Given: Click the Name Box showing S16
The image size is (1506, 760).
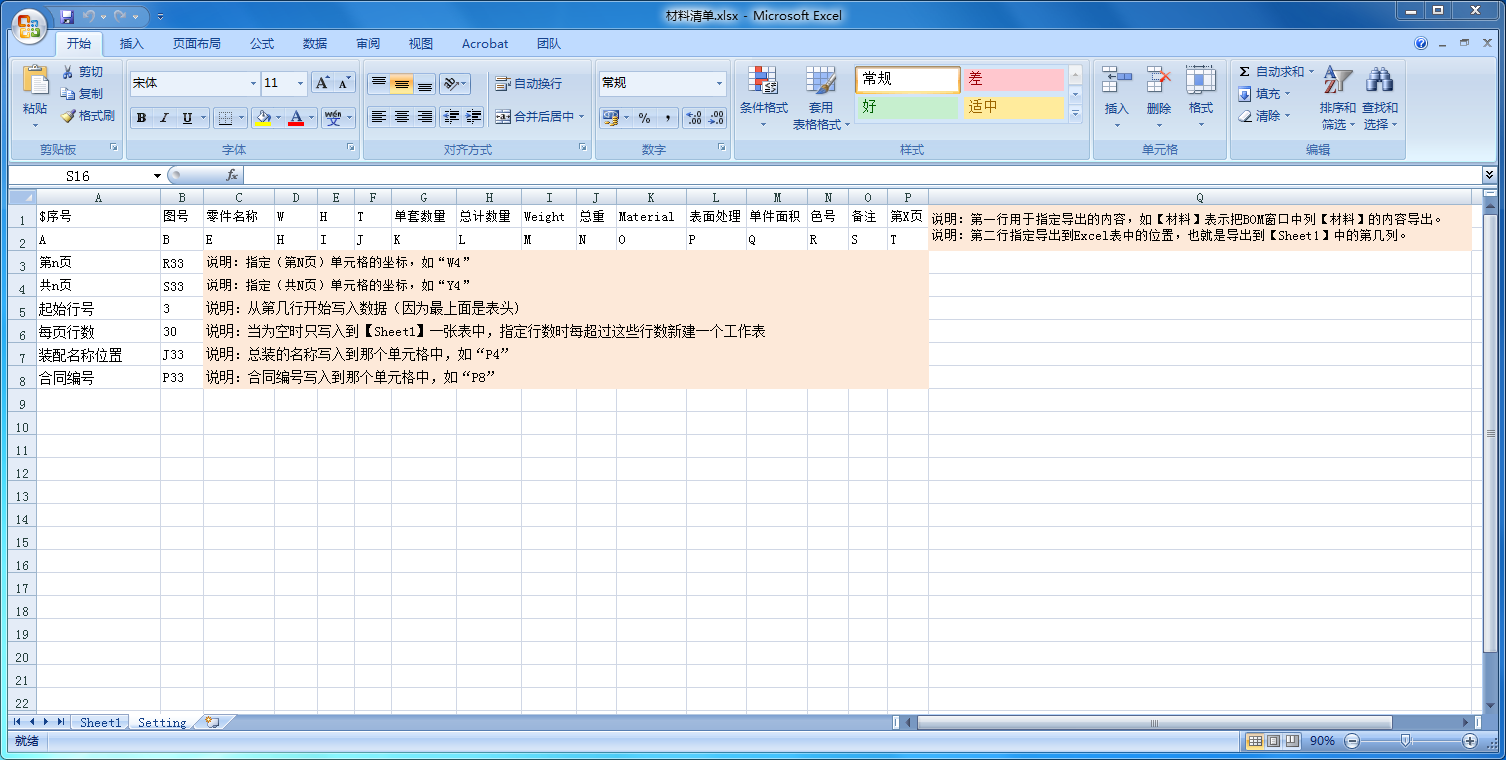Looking at the screenshot, I should click(80, 176).
